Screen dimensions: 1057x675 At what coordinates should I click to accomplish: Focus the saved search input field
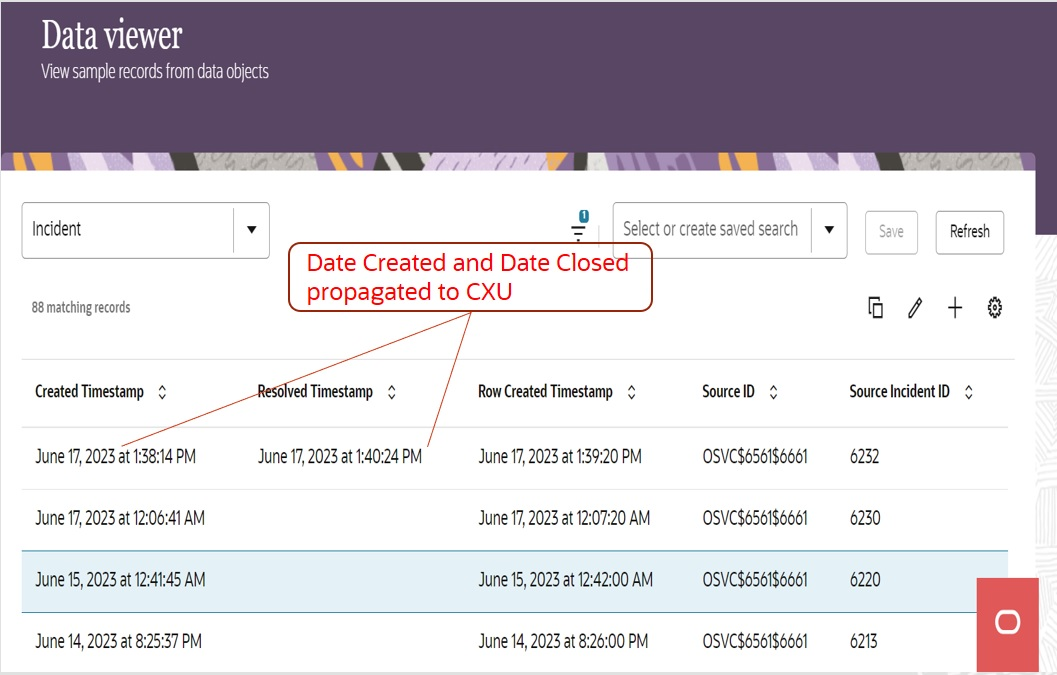coord(711,230)
